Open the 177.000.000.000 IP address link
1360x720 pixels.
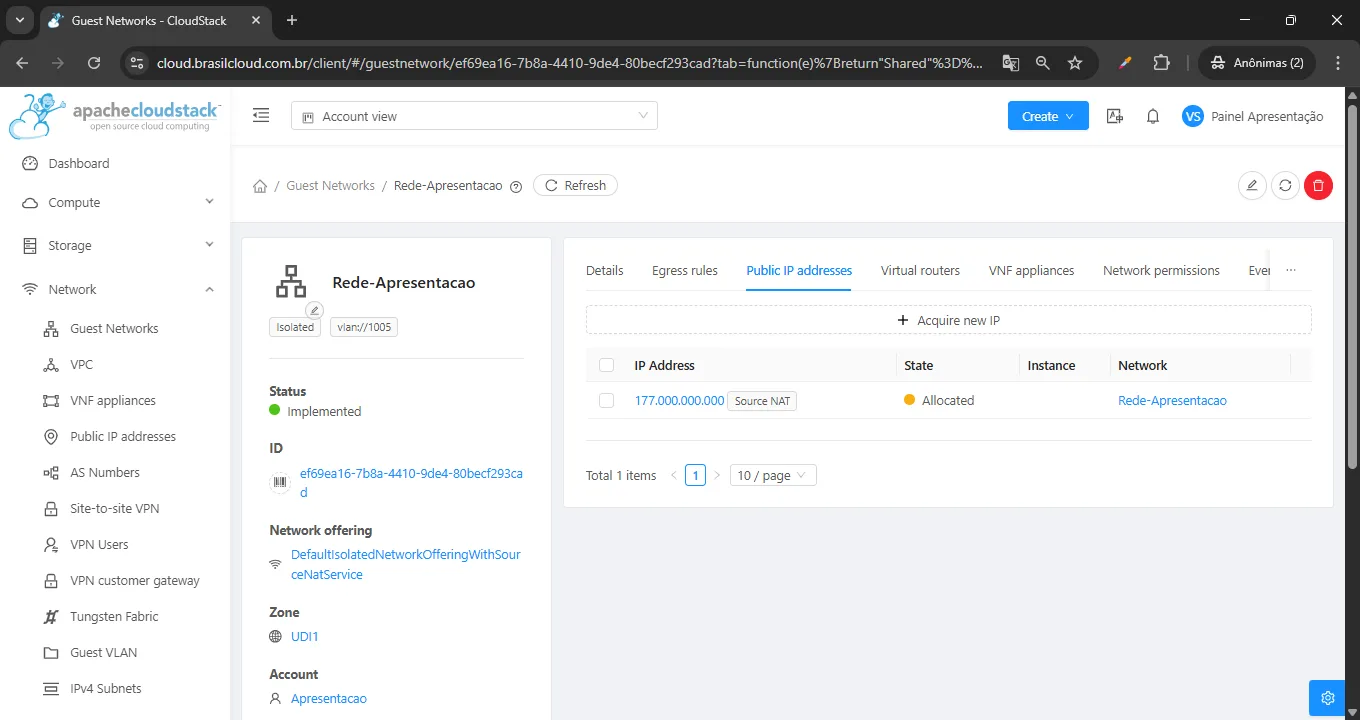pos(679,400)
